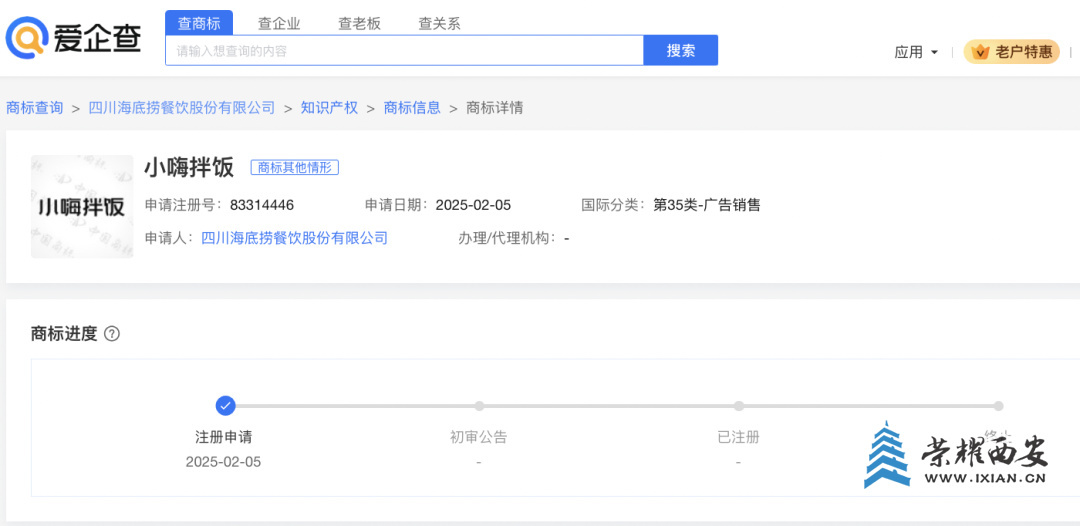Click 第35类-广告销售 classification text

click(707, 205)
